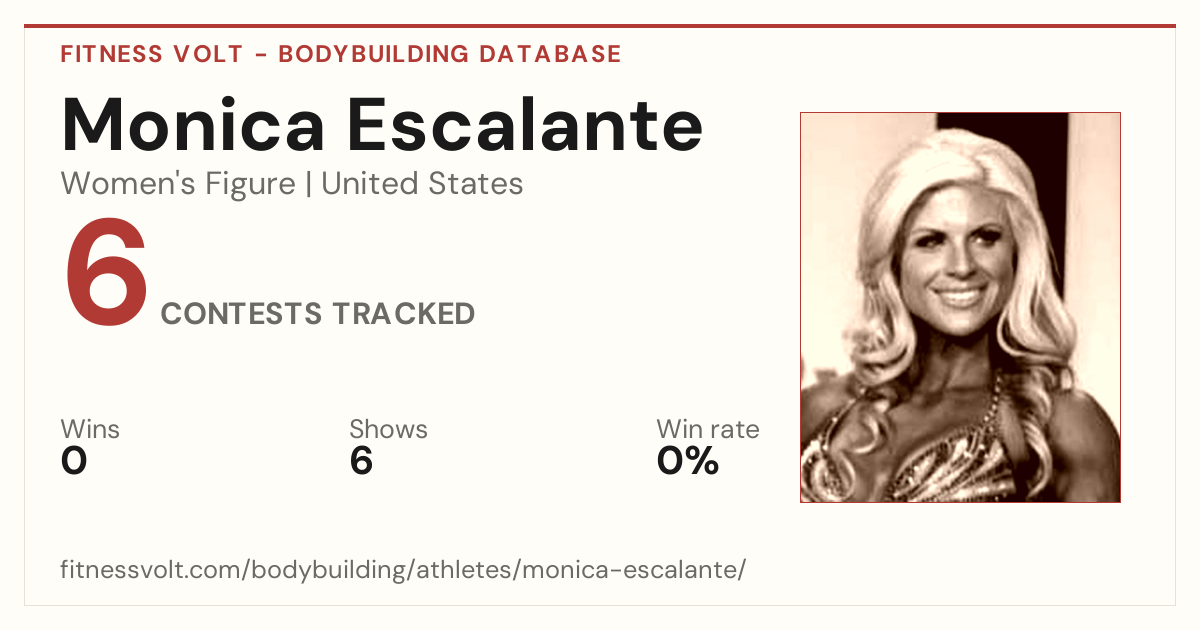Click the large red number 6
The height and width of the screenshot is (630, 1200).
(x=106, y=274)
